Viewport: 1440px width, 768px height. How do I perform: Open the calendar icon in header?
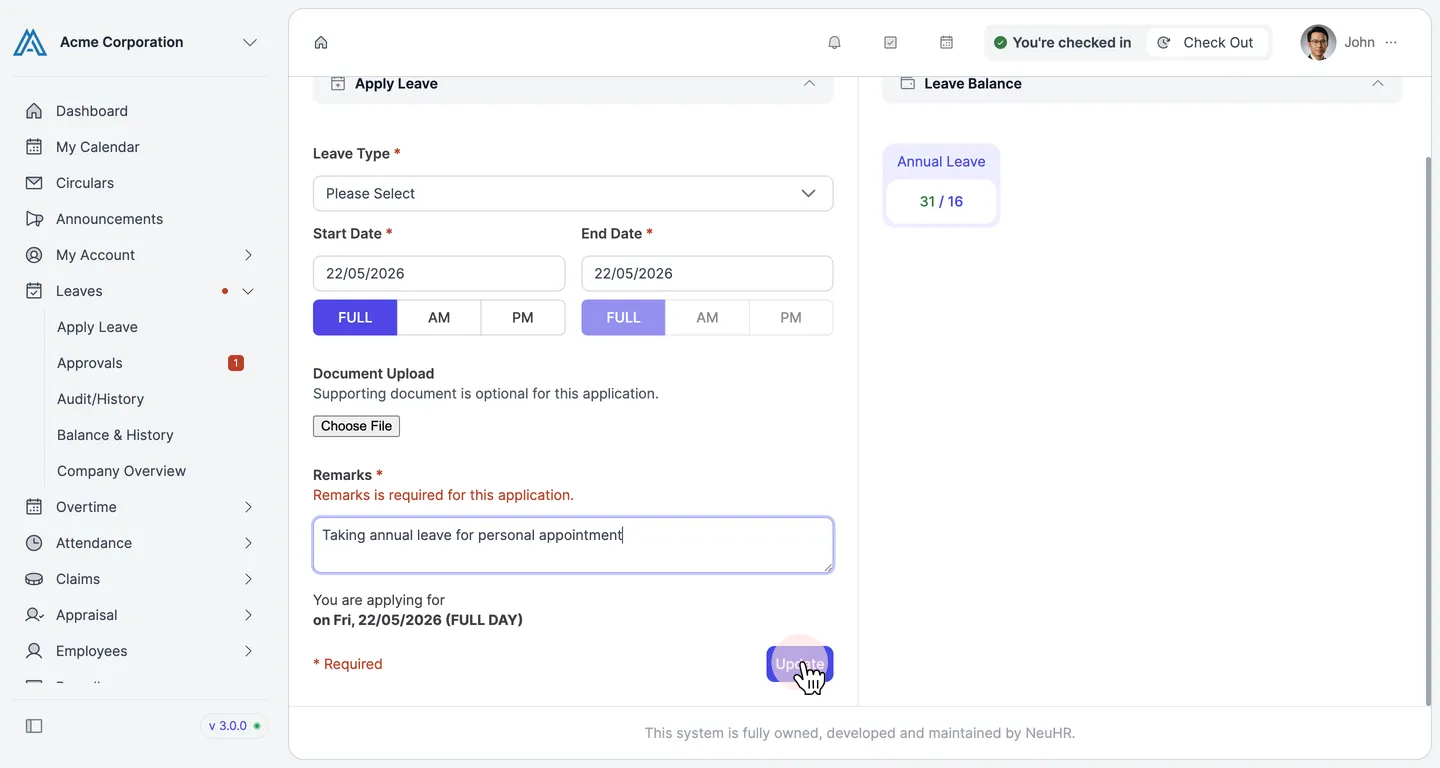pyautogui.click(x=946, y=42)
